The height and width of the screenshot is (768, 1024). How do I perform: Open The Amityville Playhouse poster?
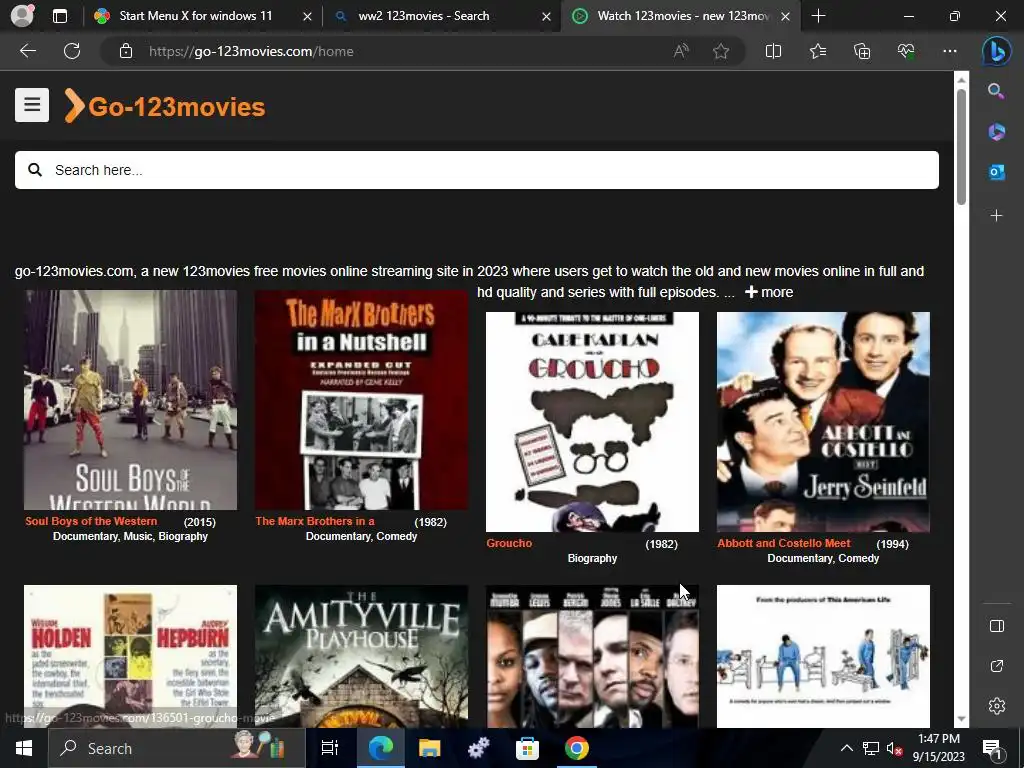pos(361,656)
